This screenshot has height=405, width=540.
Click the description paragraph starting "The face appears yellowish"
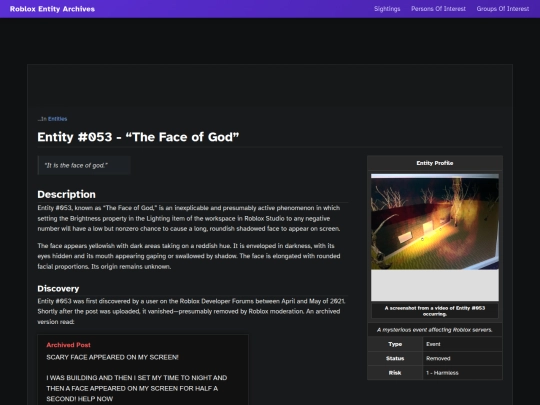[189, 256]
